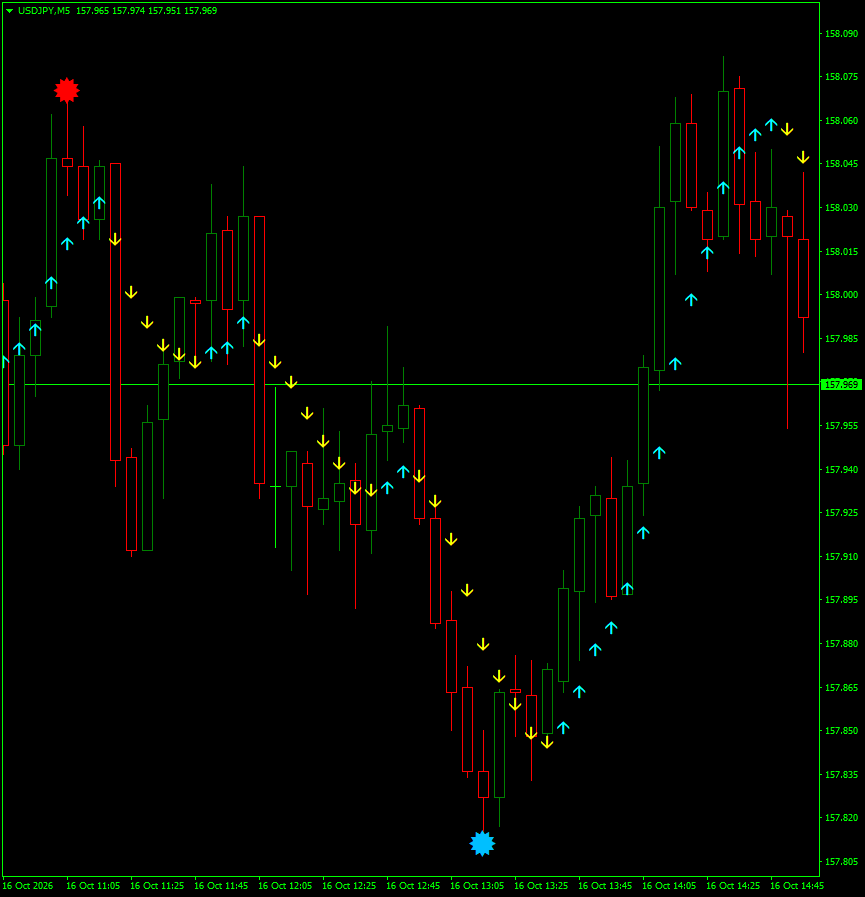Click the 157.965 open value in the header
This screenshot has height=897, width=865.
92,11
